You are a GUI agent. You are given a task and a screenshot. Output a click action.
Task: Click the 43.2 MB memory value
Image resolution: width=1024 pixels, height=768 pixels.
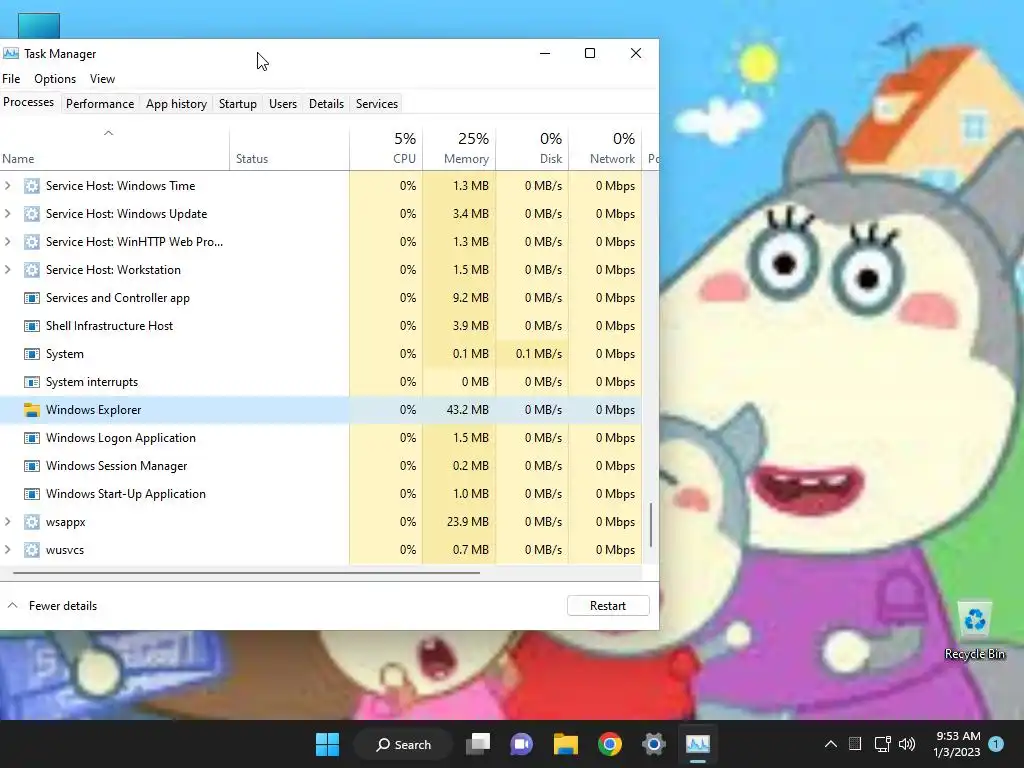pyautogui.click(x=467, y=410)
